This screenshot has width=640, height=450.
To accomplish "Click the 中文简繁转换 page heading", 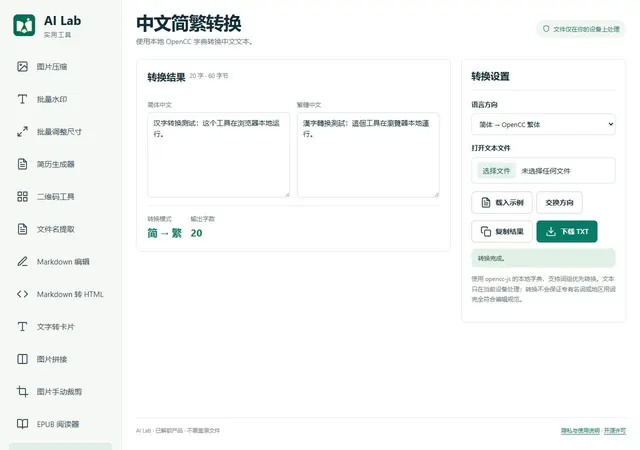I will pyautogui.click(x=189, y=23).
